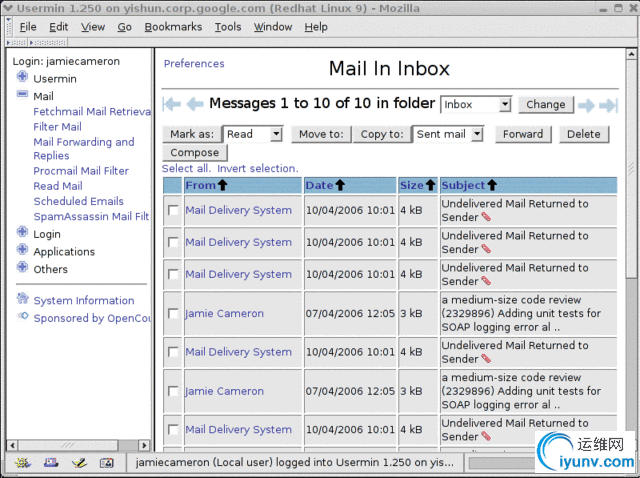The image size is (640, 478).
Task: Open the Inbox folder dropdown
Action: coord(476,104)
